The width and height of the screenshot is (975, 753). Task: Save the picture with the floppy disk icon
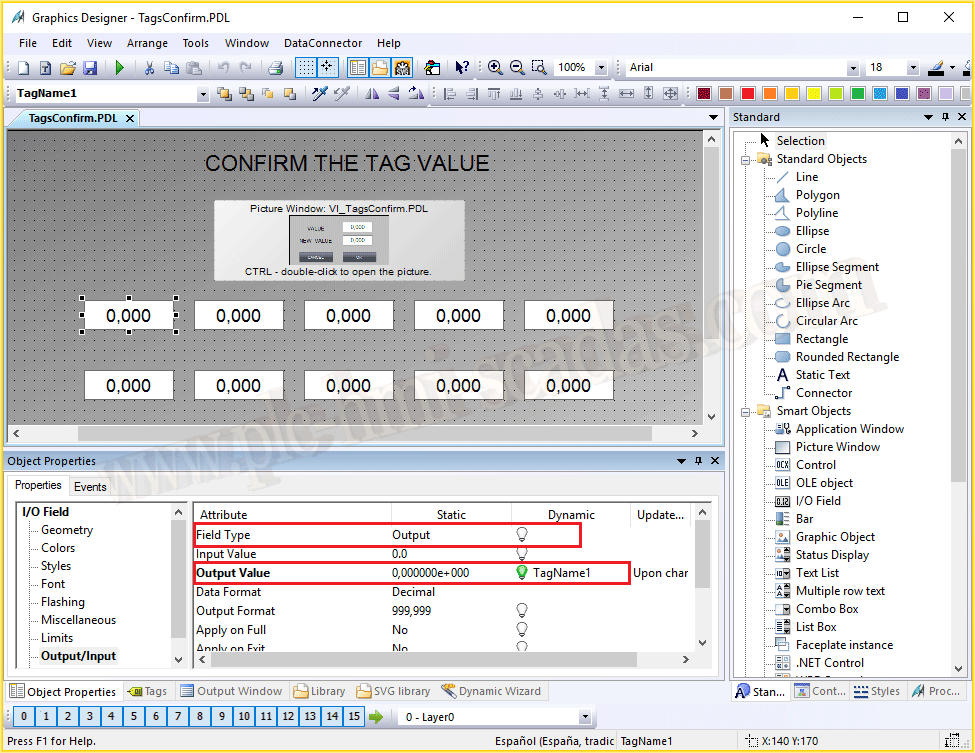(89, 68)
